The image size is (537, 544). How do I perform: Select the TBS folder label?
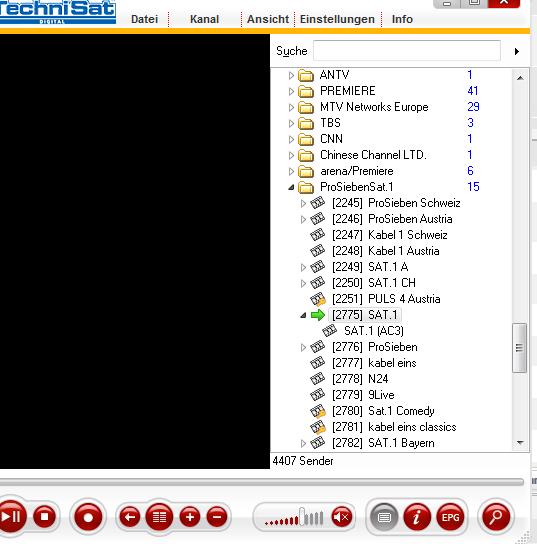(330, 123)
